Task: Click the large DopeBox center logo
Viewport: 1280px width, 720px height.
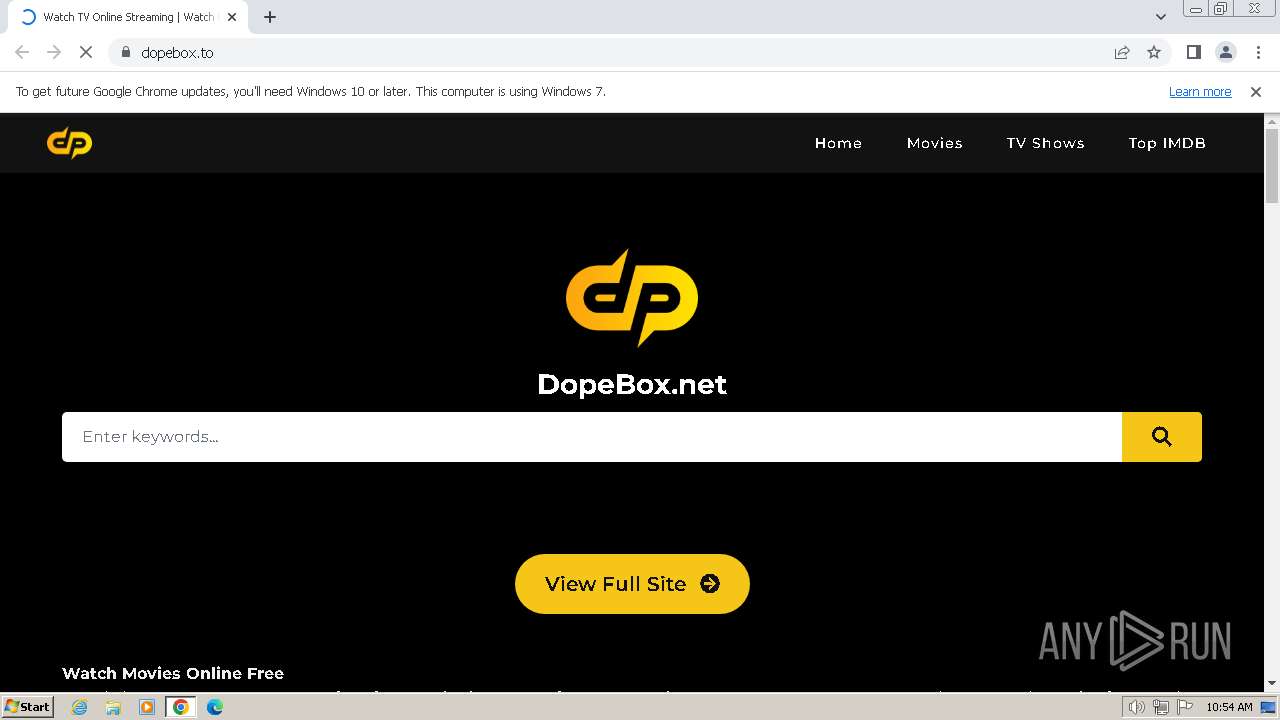Action: [632, 298]
